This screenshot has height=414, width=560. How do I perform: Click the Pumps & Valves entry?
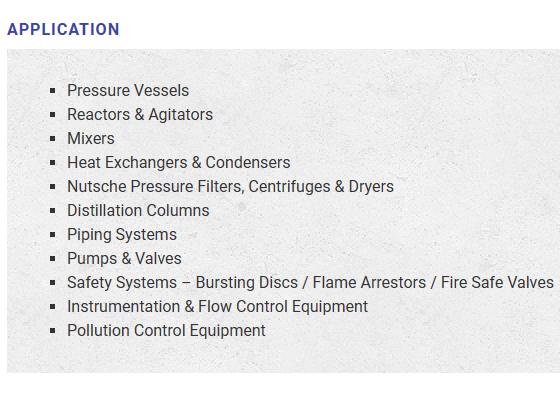124,259
